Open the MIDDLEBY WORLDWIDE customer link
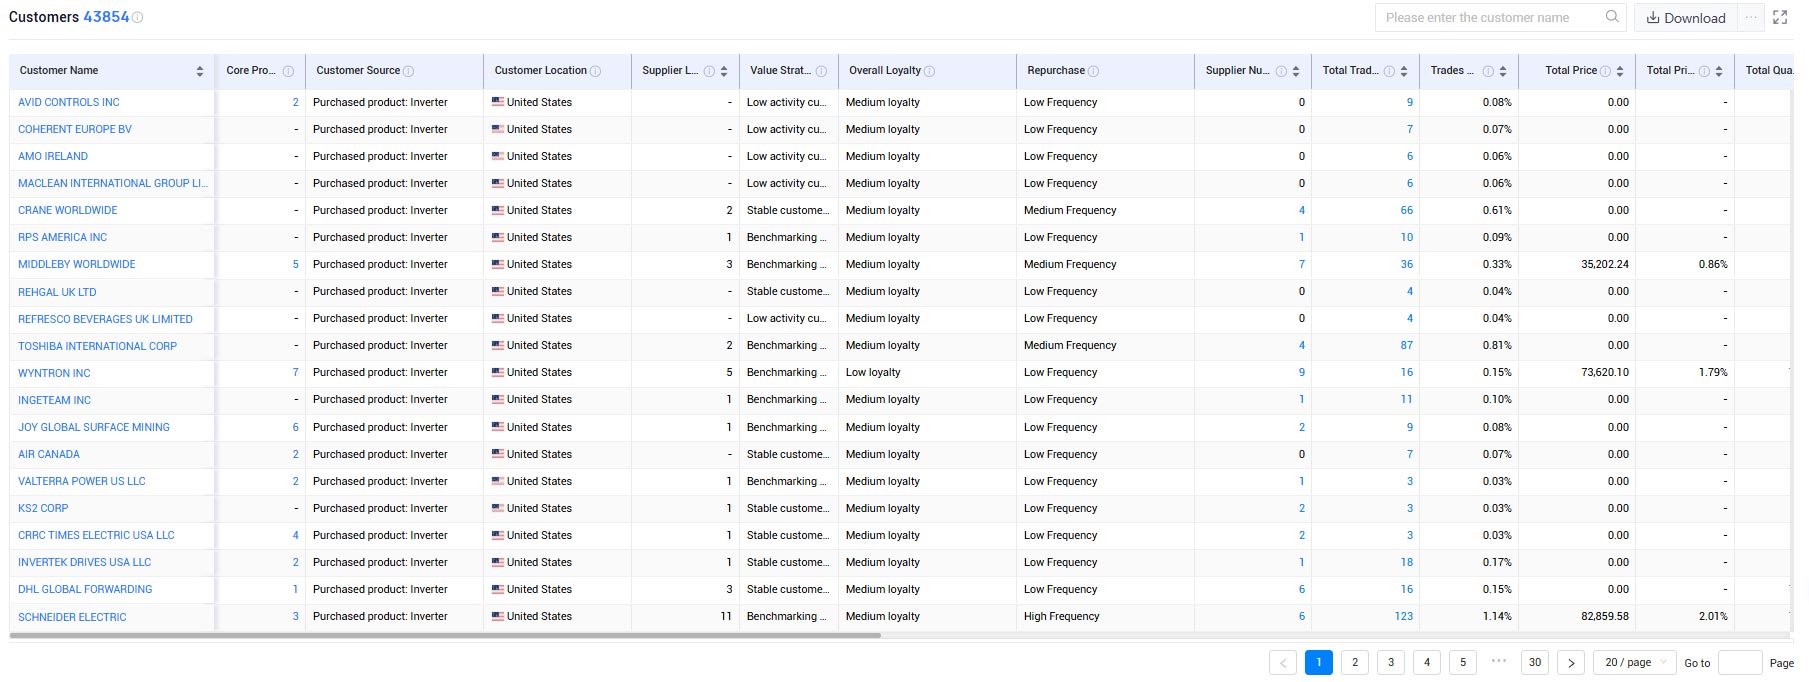This screenshot has height=682, width=1809. 77,264
